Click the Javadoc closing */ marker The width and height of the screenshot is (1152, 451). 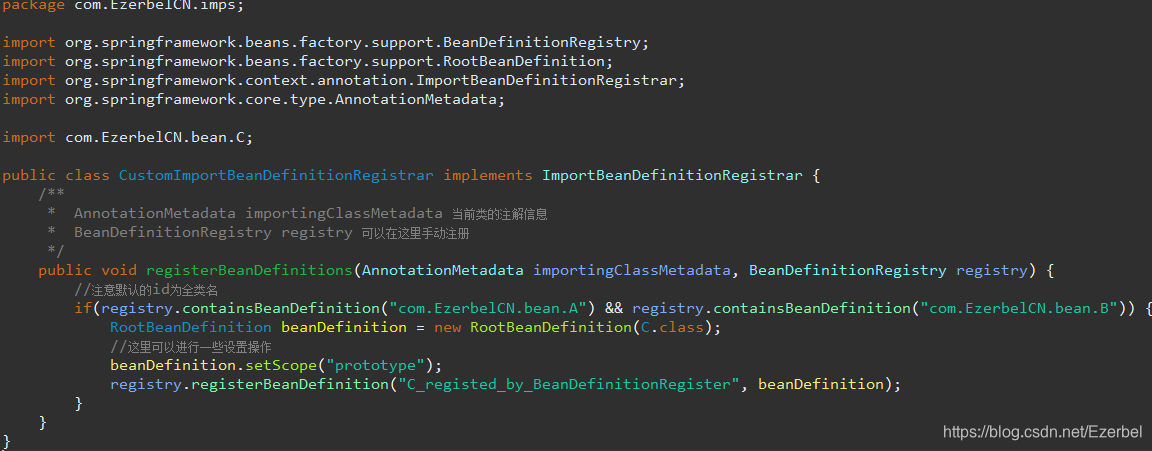54,252
